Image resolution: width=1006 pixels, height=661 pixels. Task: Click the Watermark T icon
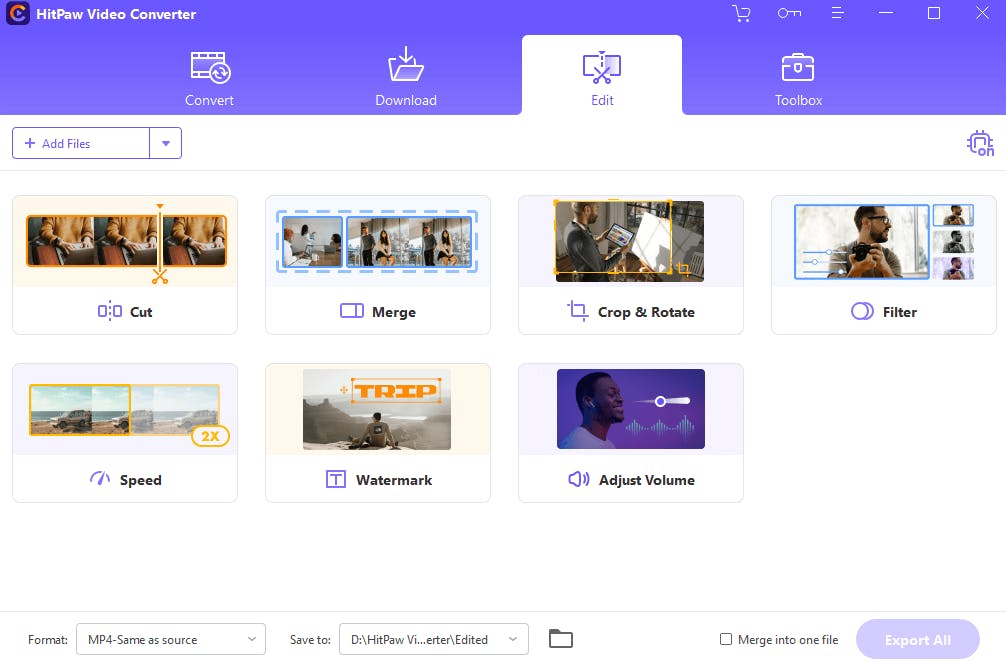pos(336,479)
